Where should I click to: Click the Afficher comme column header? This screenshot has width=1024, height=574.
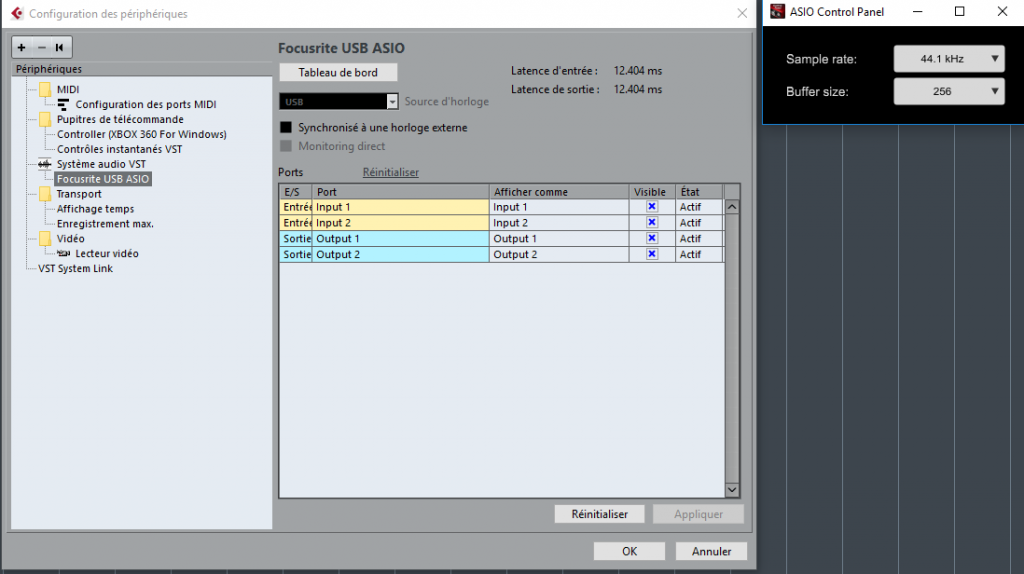tap(559, 192)
